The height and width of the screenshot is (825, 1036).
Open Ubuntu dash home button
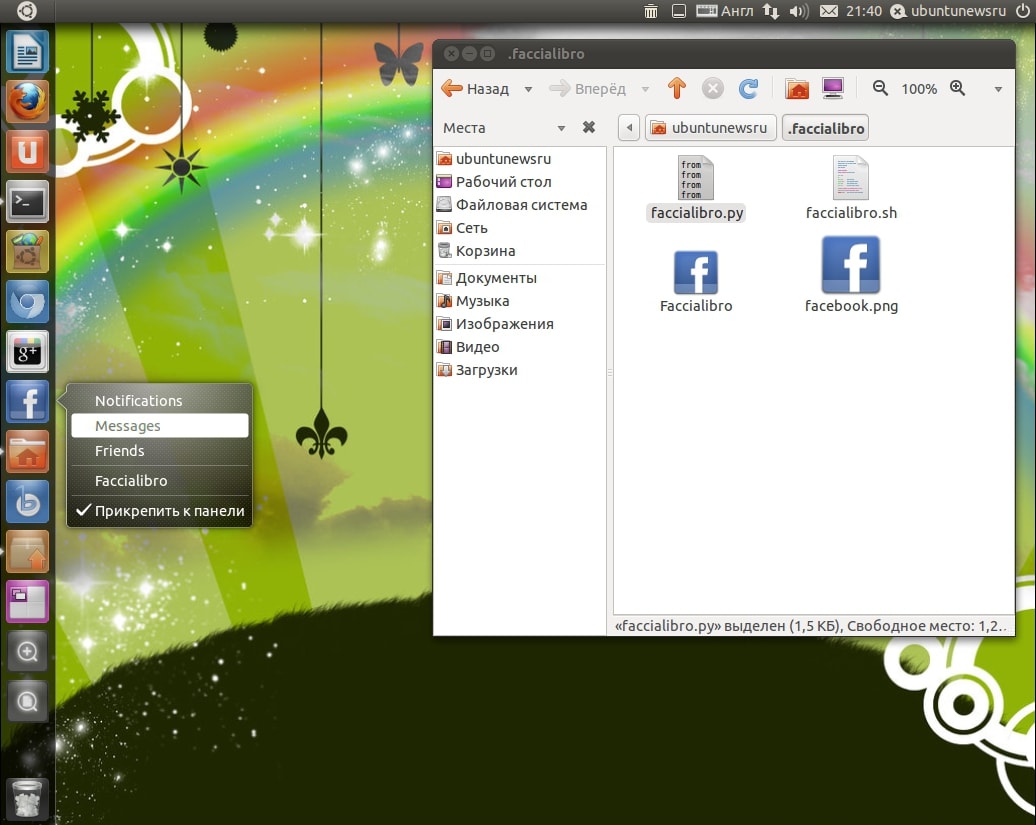(x=26, y=11)
